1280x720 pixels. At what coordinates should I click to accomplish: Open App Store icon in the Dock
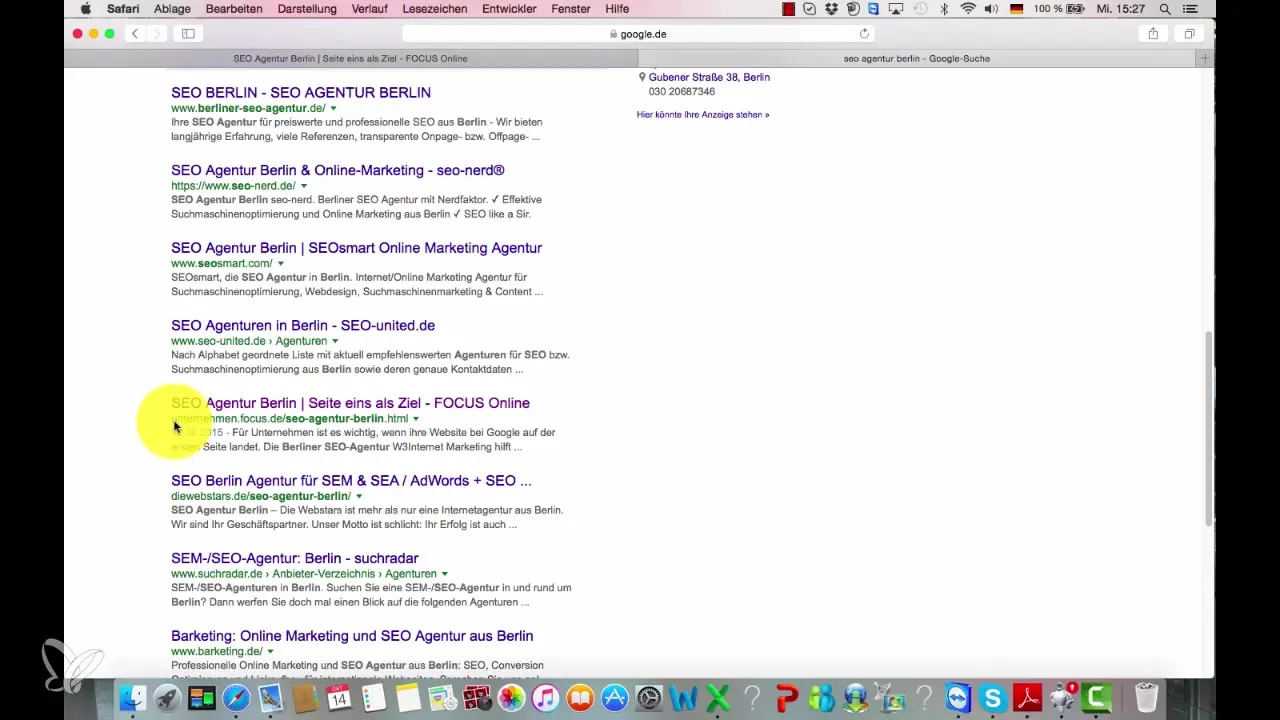click(614, 697)
